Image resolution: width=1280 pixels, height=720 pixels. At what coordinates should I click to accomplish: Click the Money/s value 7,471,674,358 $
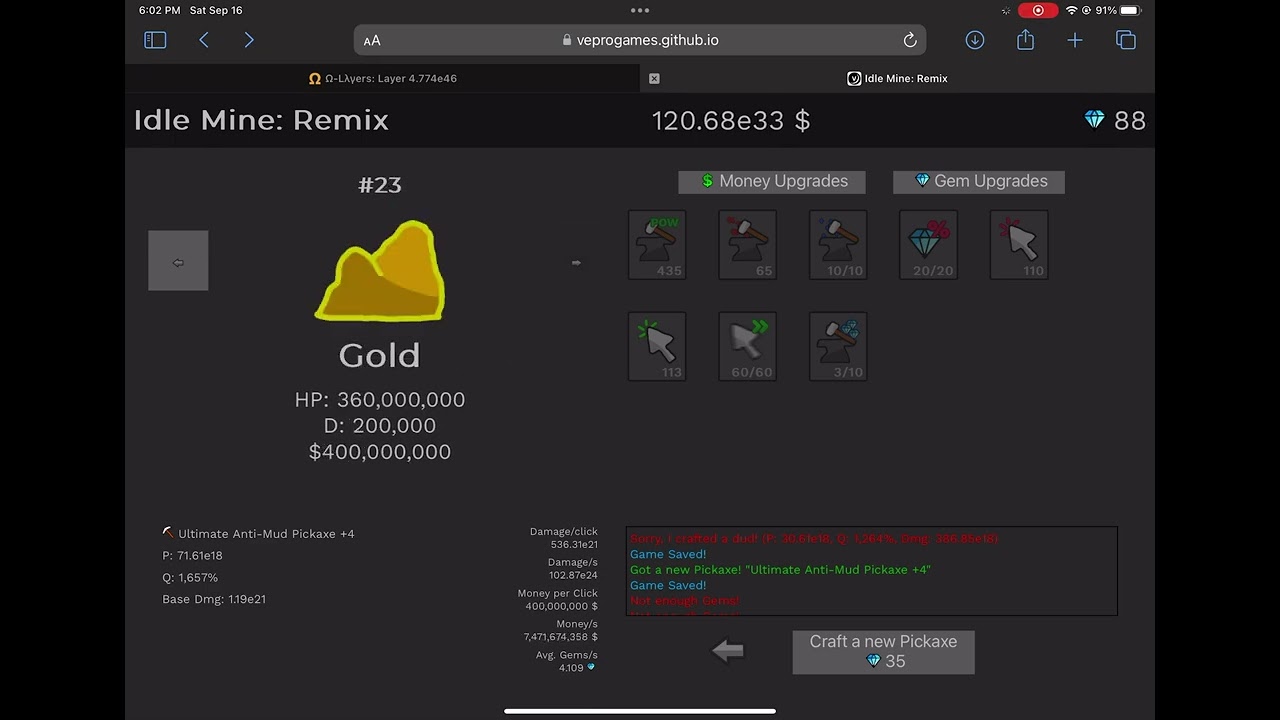tap(561, 637)
